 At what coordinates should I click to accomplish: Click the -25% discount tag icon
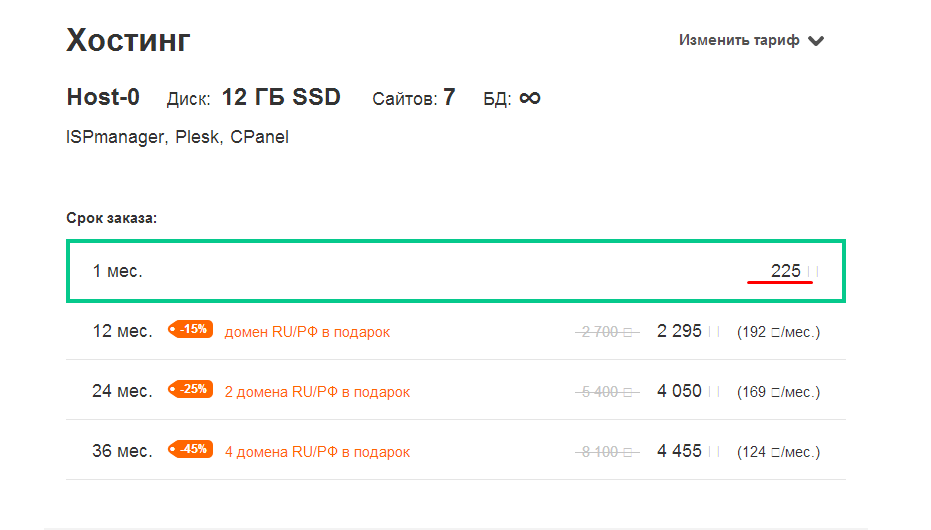(191, 389)
